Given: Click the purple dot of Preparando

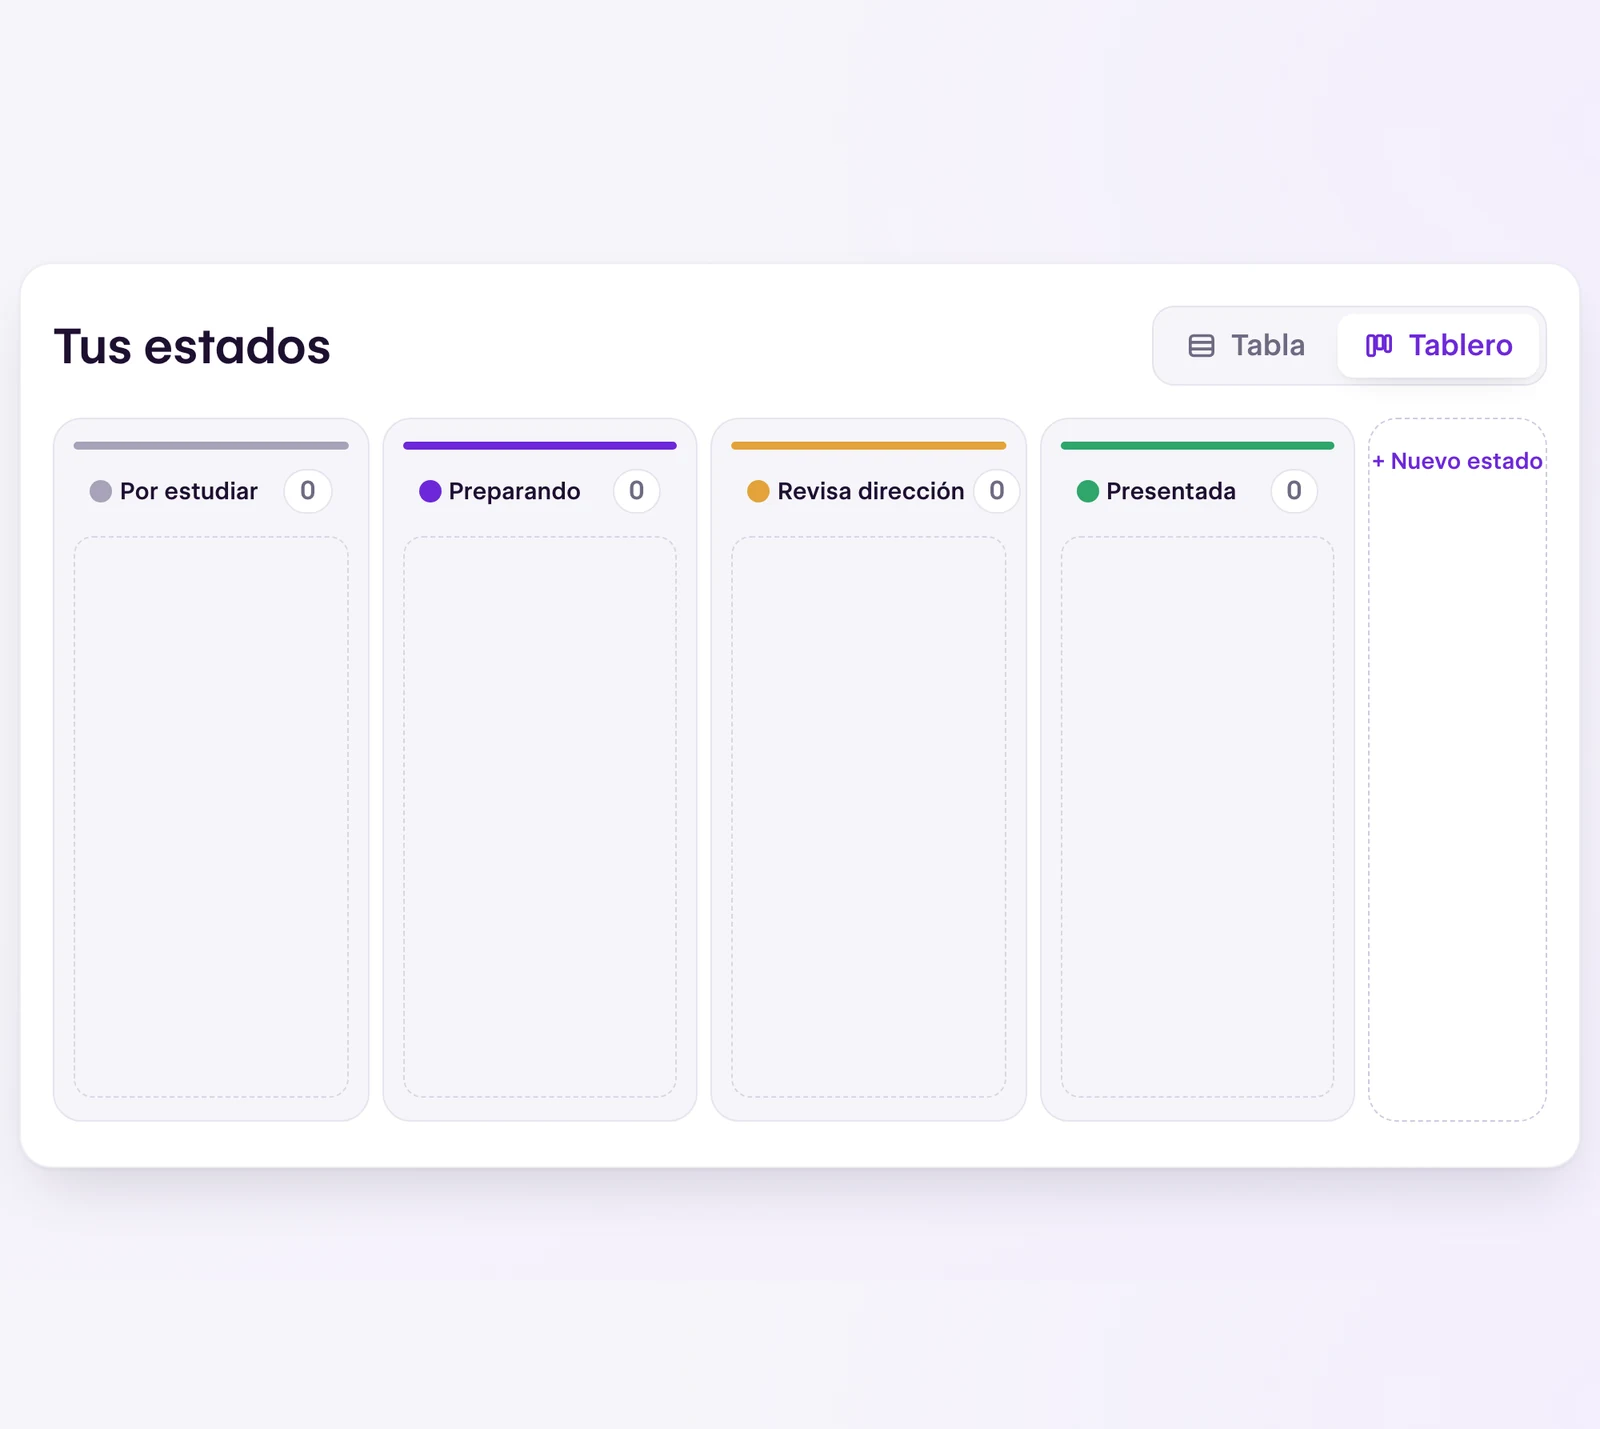Looking at the screenshot, I should tap(430, 491).
